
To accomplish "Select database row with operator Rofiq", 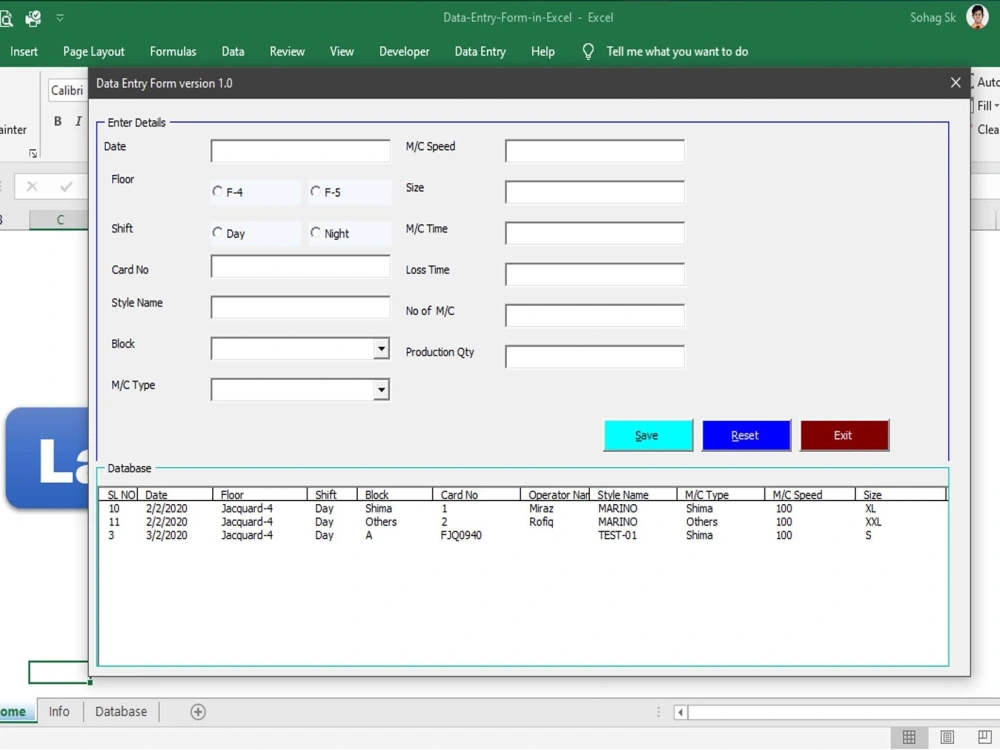I will [x=522, y=522].
